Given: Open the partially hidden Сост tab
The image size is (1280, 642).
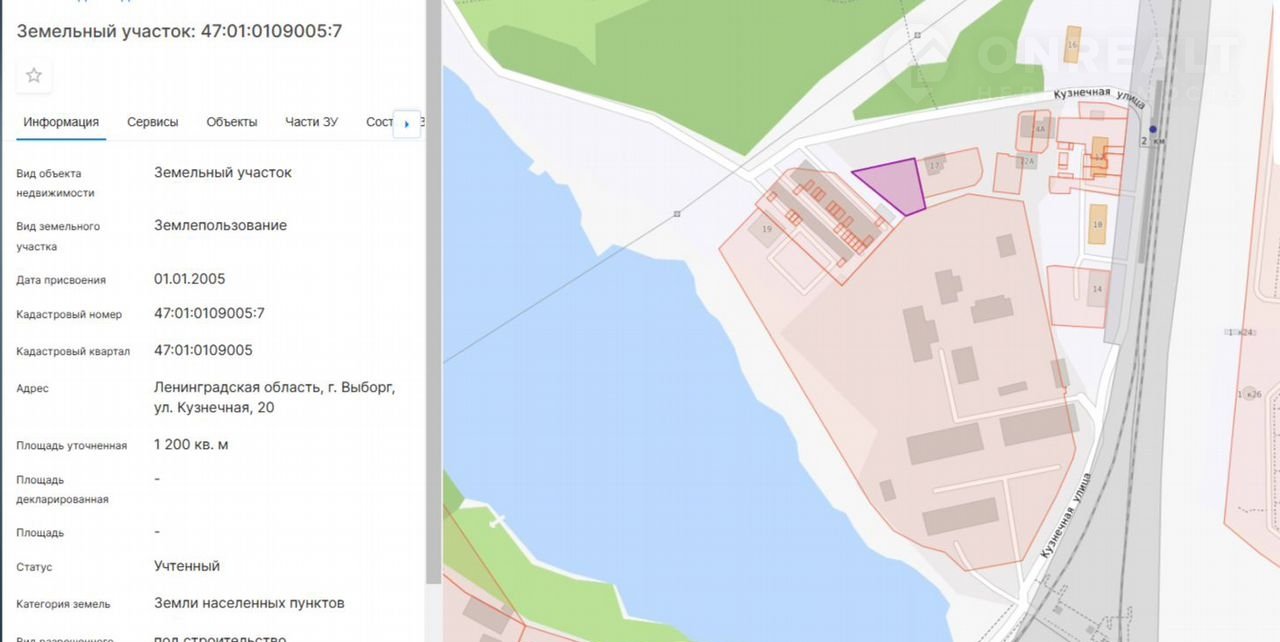Looking at the screenshot, I should pos(380,122).
